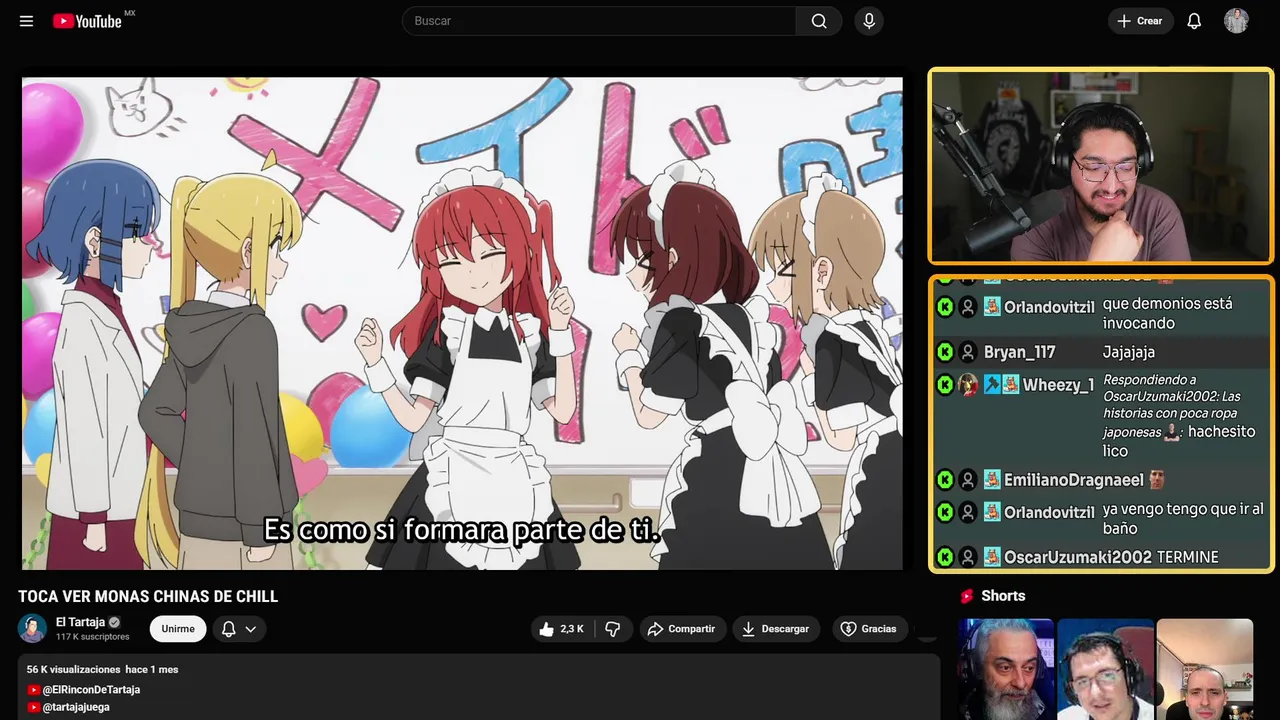Click the Unirme membership button
The image size is (1280, 720).
pyautogui.click(x=178, y=629)
